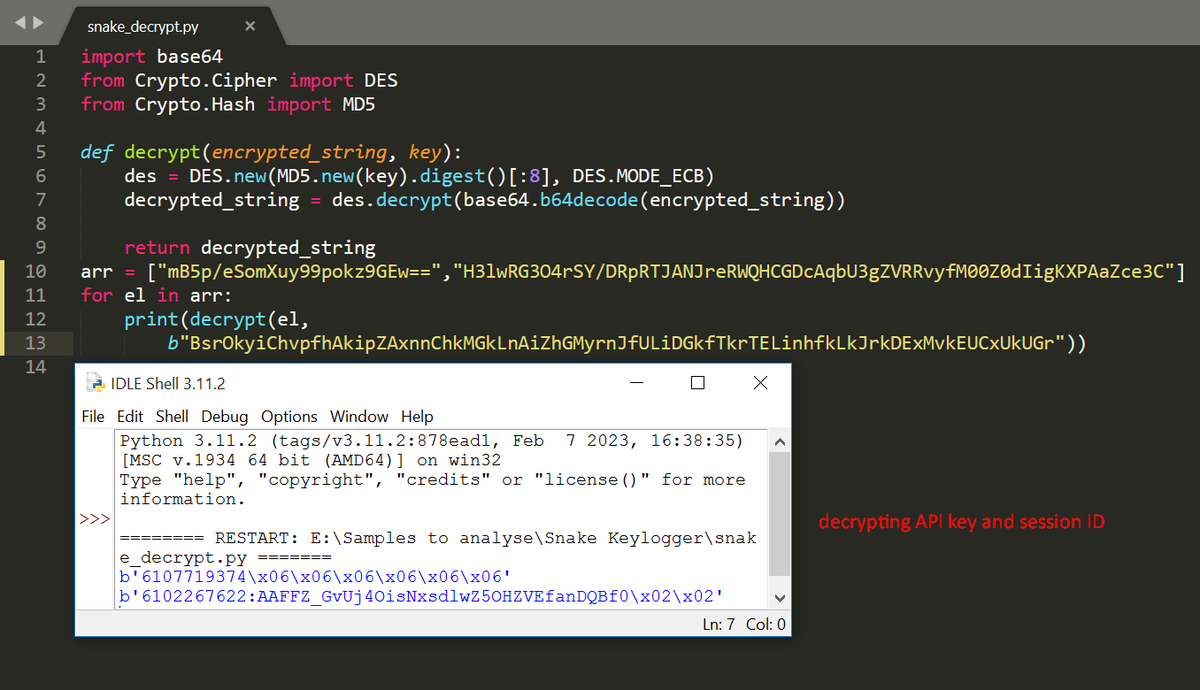Click line number 5 in the gutter
This screenshot has width=1200, height=690.
click(40, 152)
